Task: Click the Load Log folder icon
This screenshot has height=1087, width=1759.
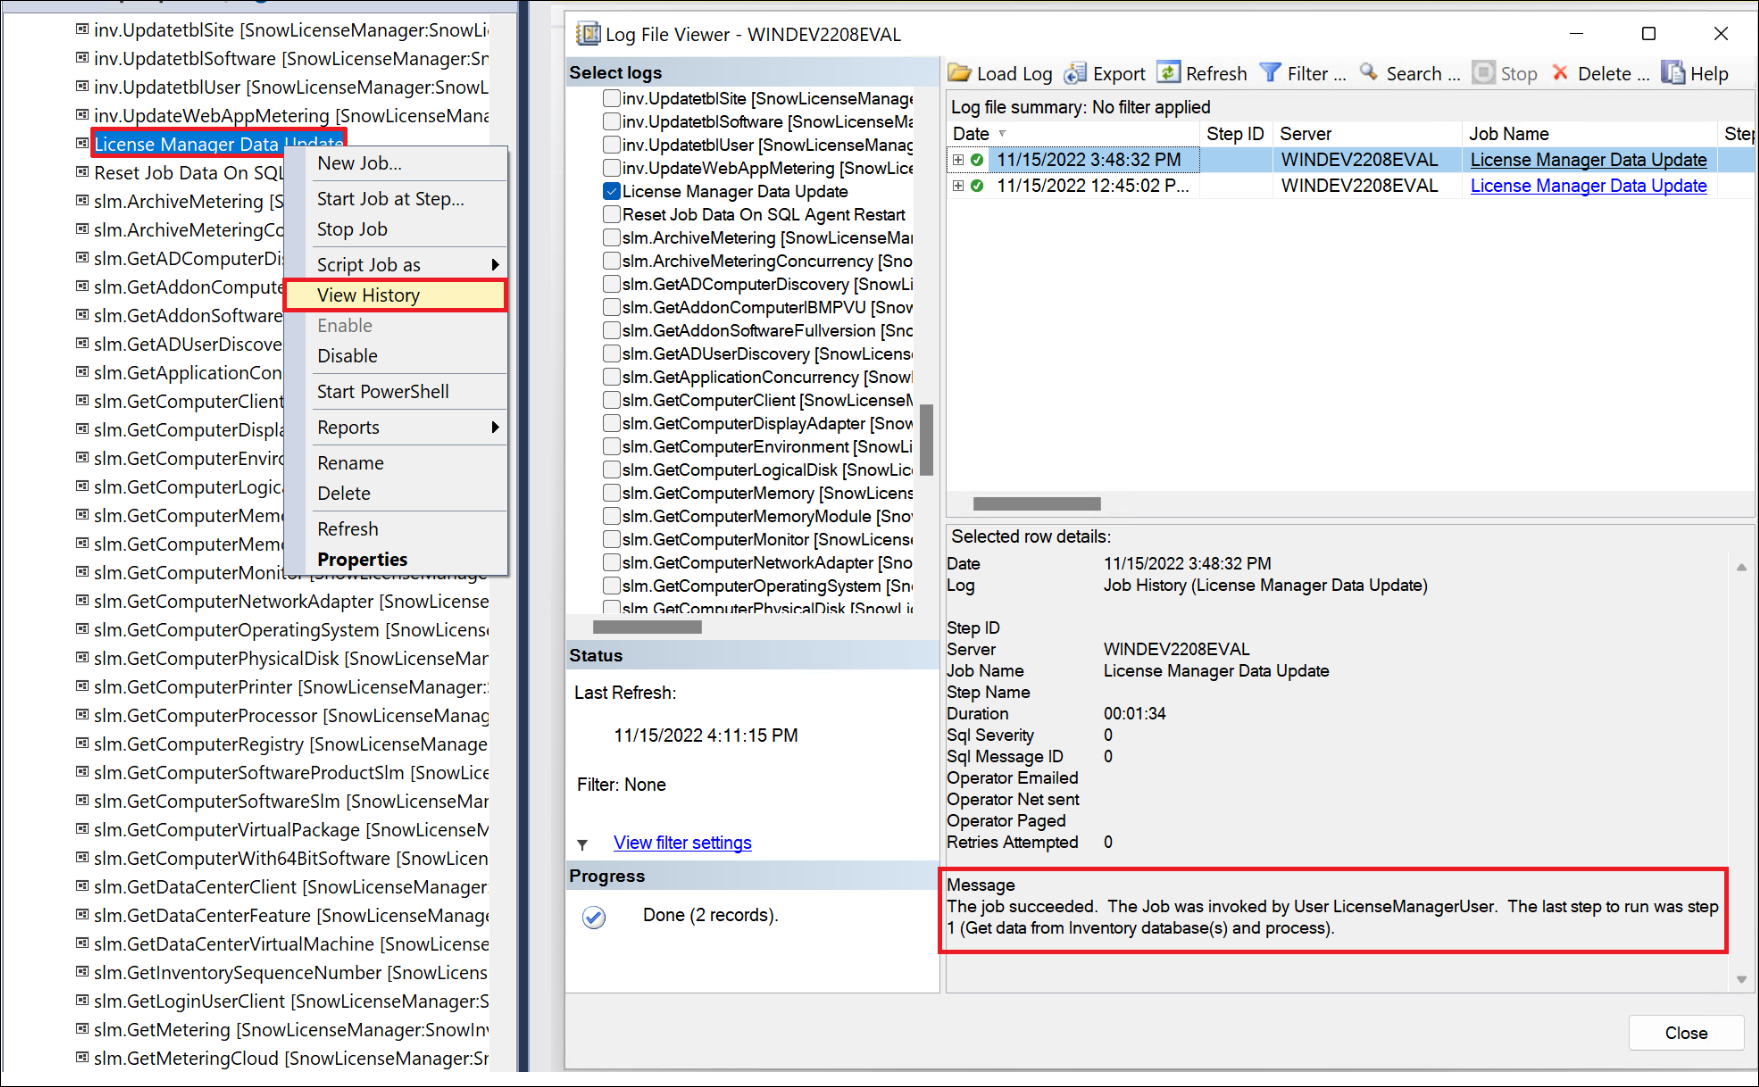Action: pyautogui.click(x=959, y=73)
